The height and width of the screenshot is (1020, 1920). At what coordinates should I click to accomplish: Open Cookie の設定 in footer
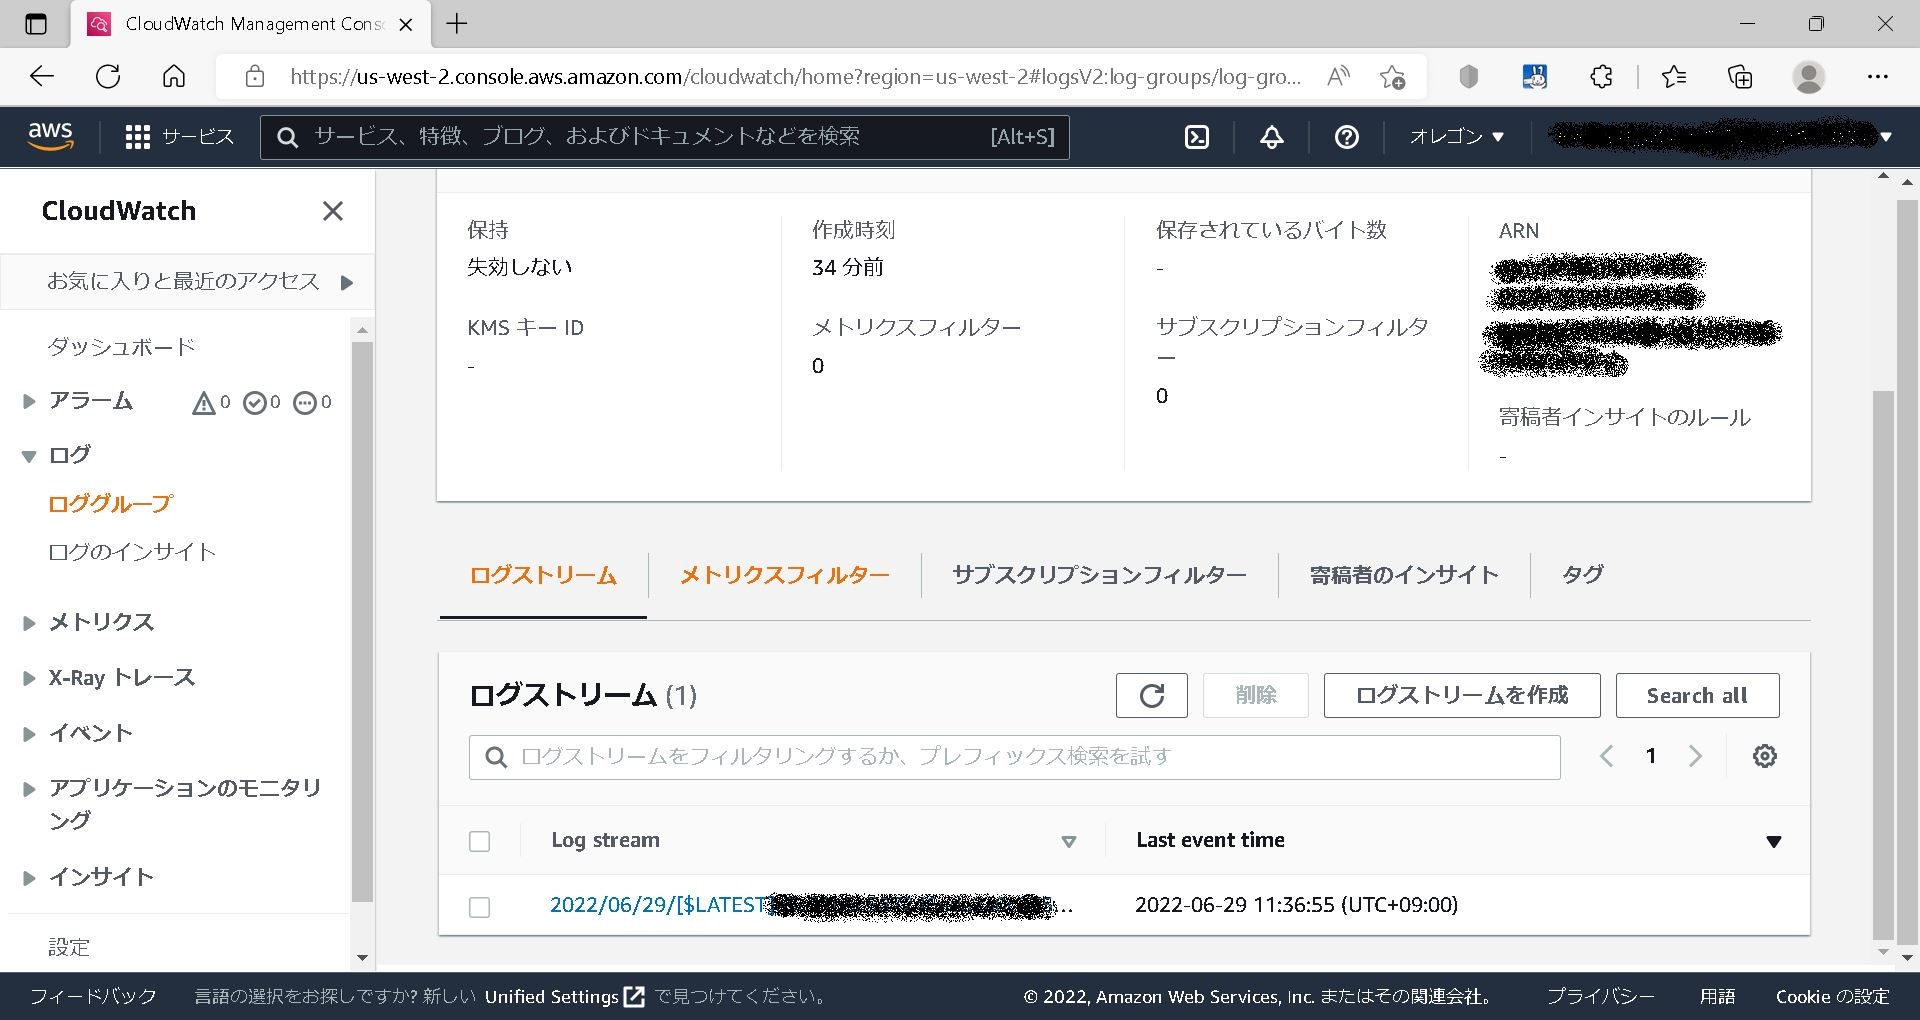[x=1832, y=997]
